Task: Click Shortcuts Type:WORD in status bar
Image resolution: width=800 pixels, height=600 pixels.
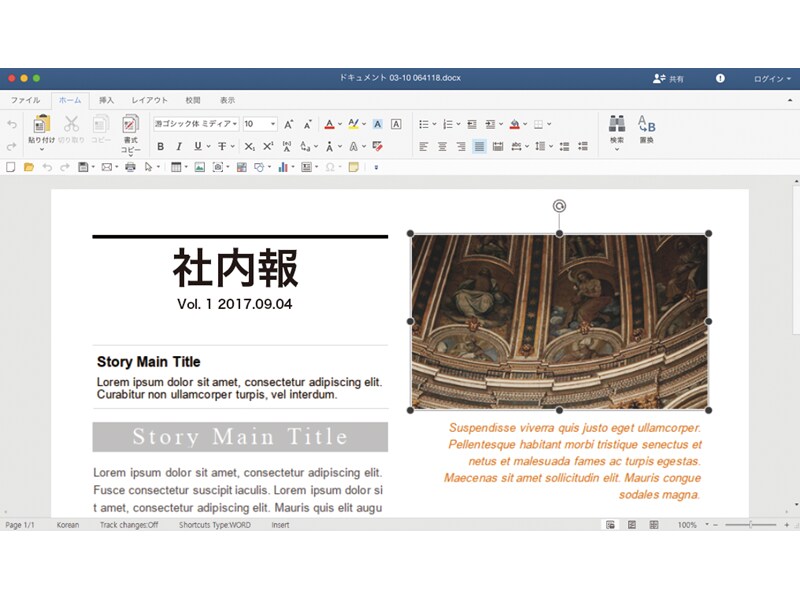Action: [x=215, y=525]
